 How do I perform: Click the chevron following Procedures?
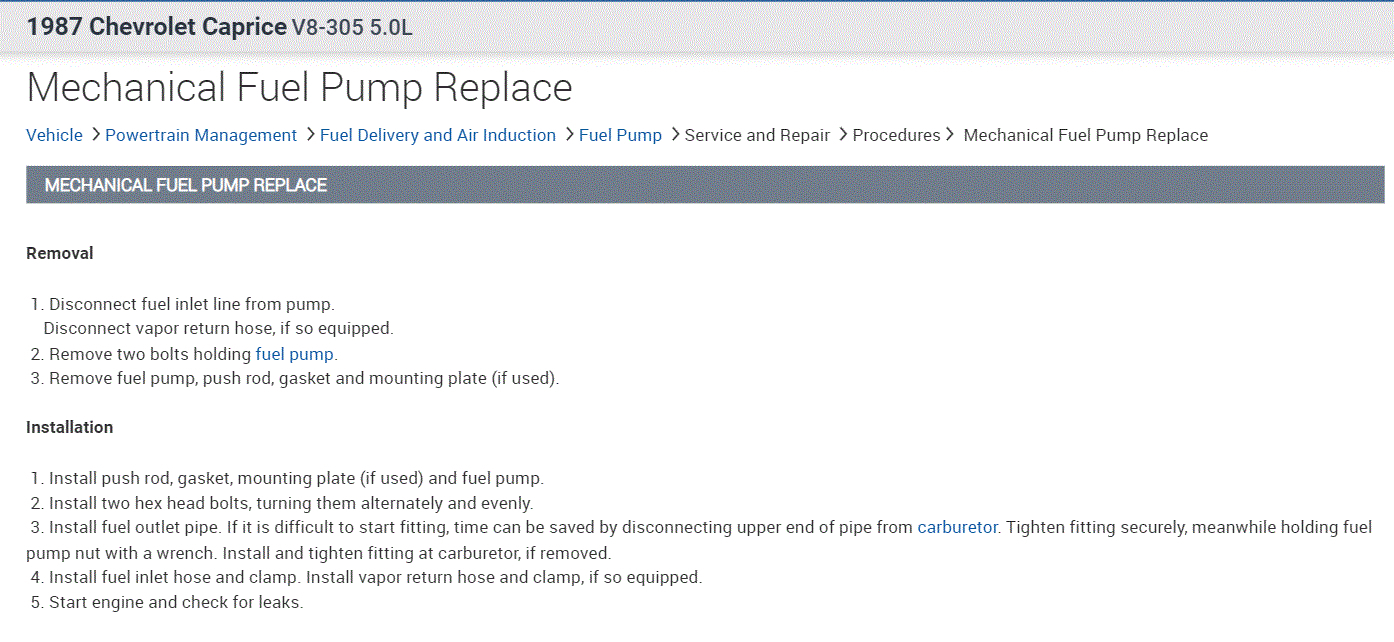coord(949,134)
